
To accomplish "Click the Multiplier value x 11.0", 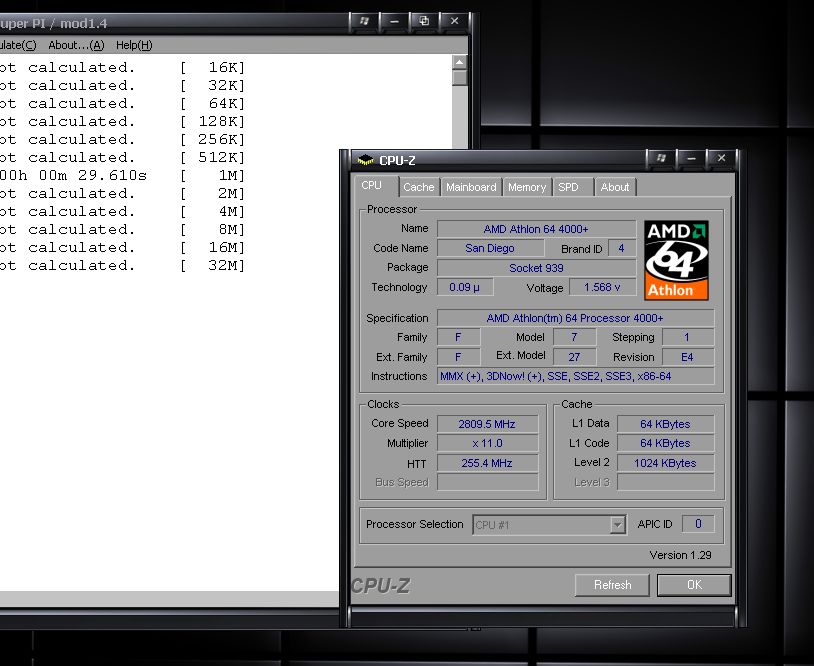I will [487, 443].
